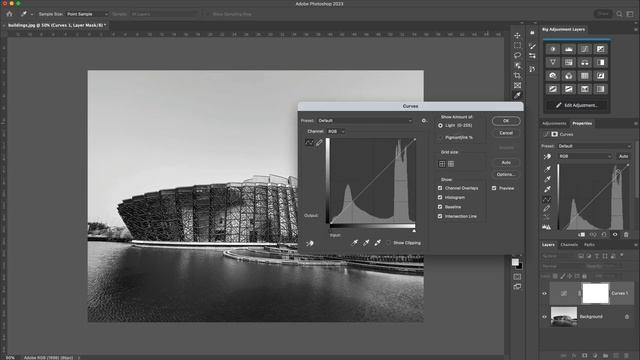Viewport: 640px width, 360px height.
Task: Open the Preset dropdown in the Properties panel
Action: coord(594,146)
